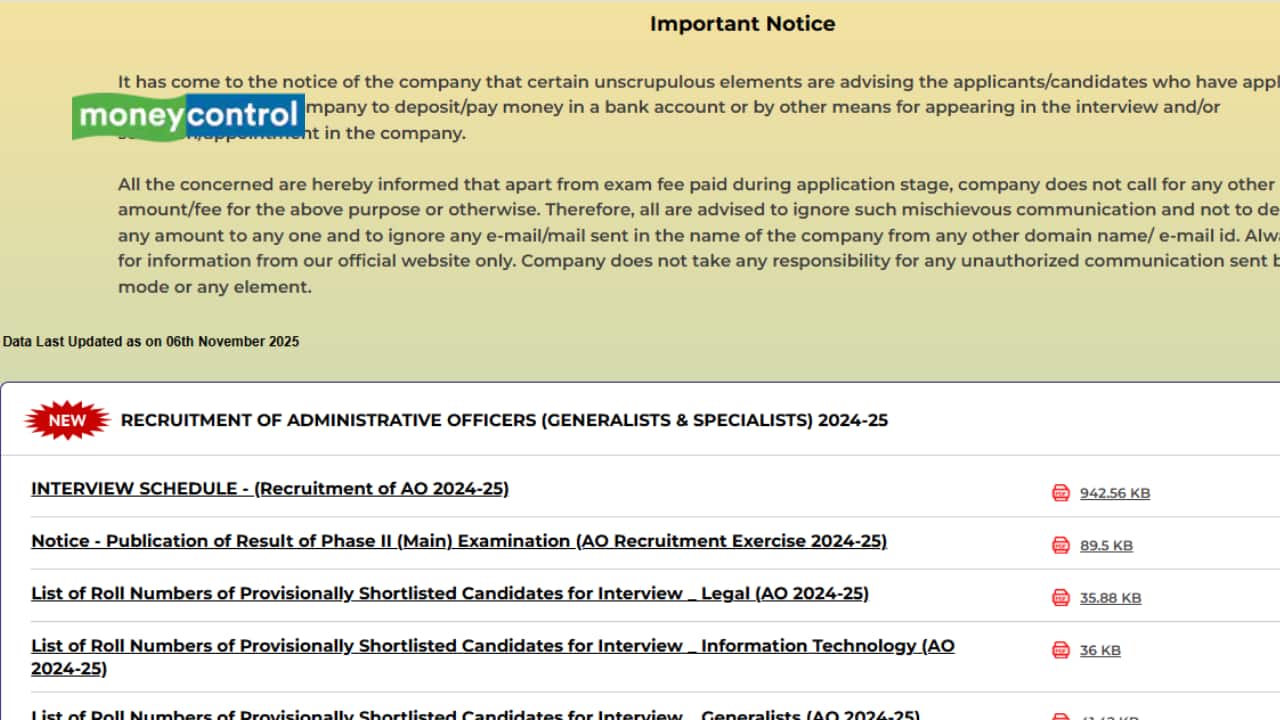Click the Data Last Updated text
1280x720 pixels.
pyautogui.click(x=151, y=341)
